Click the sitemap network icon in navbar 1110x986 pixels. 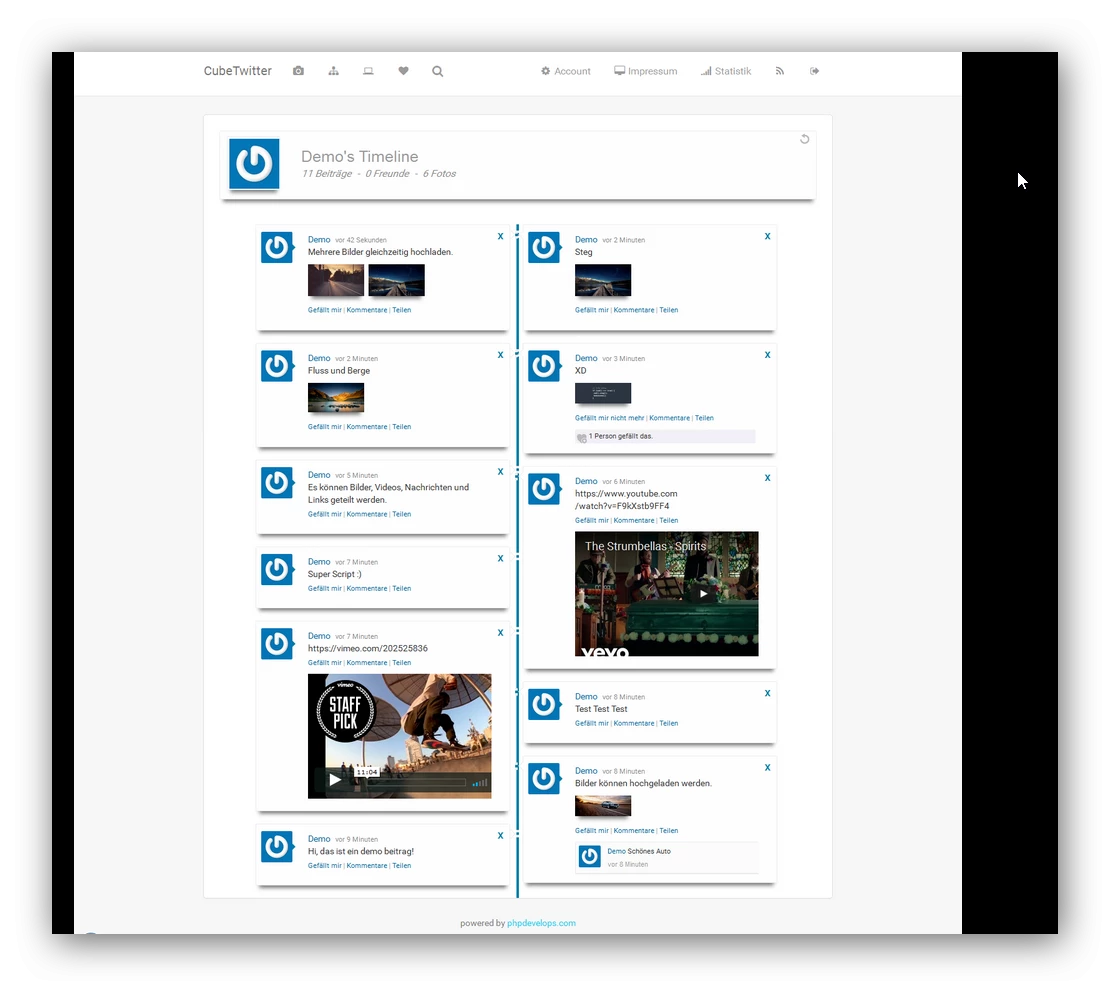pyautogui.click(x=333, y=71)
